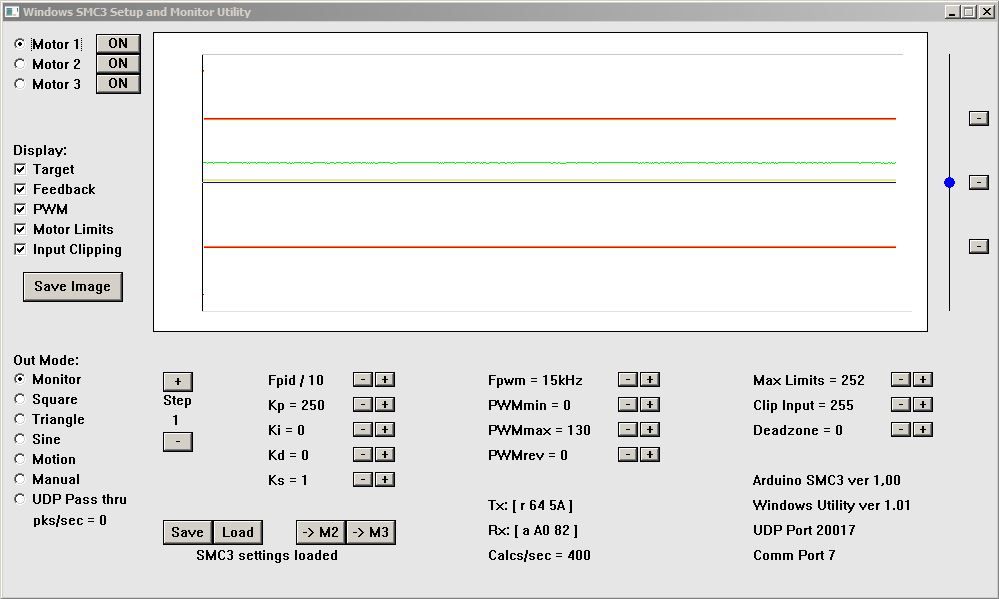Decrease Ks value
The height and width of the screenshot is (599, 999).
point(363,479)
